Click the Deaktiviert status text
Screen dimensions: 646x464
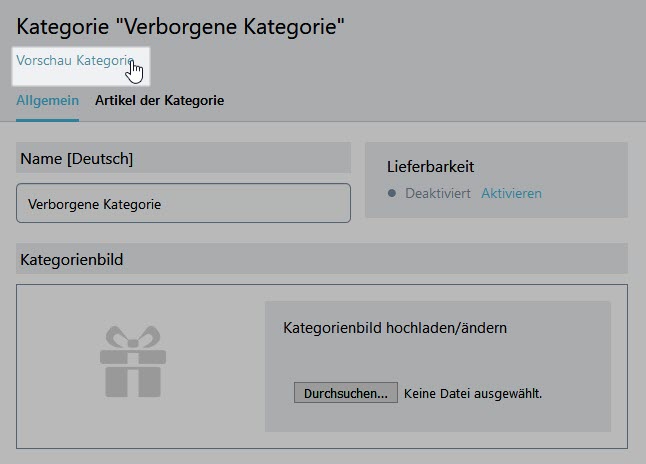[x=438, y=193]
